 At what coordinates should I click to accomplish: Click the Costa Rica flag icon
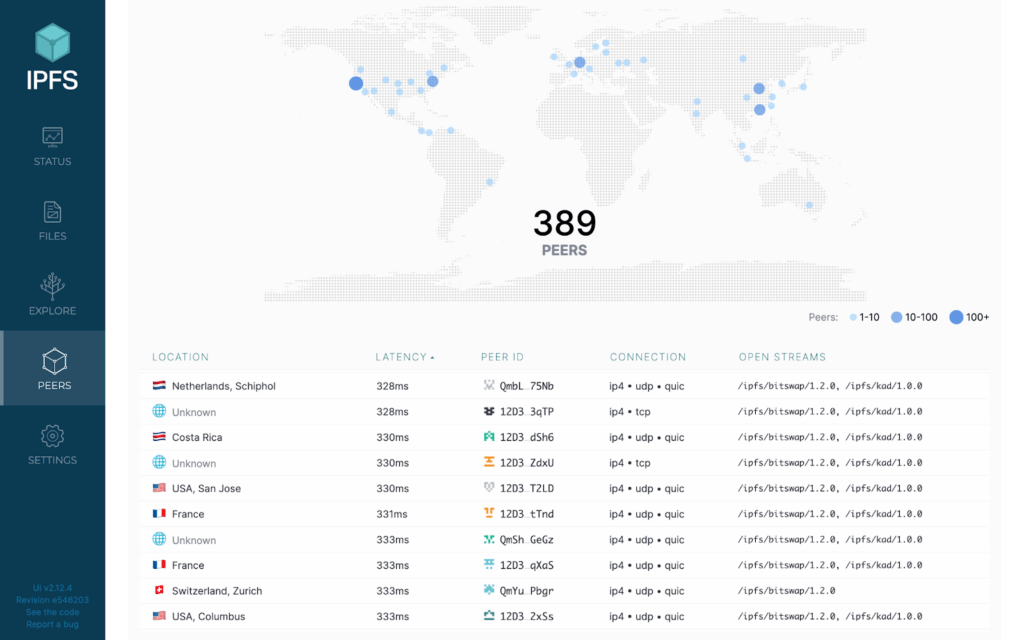pyautogui.click(x=159, y=437)
